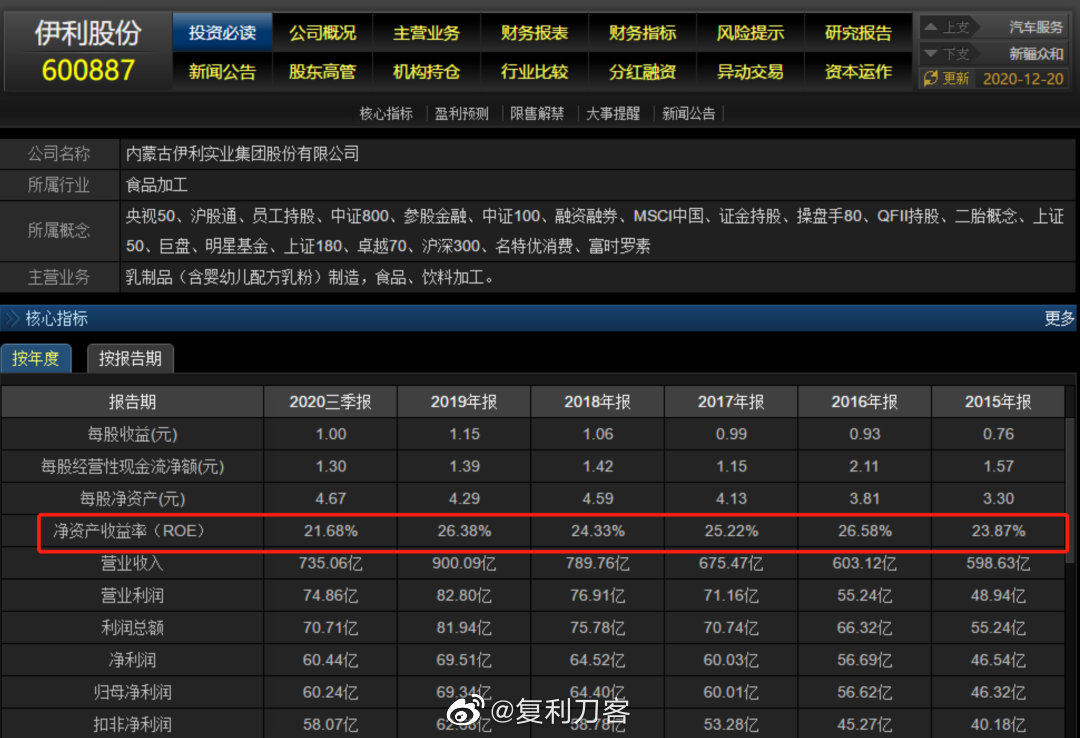
Task: Click the 2018年报 column header
Action: click(598, 402)
